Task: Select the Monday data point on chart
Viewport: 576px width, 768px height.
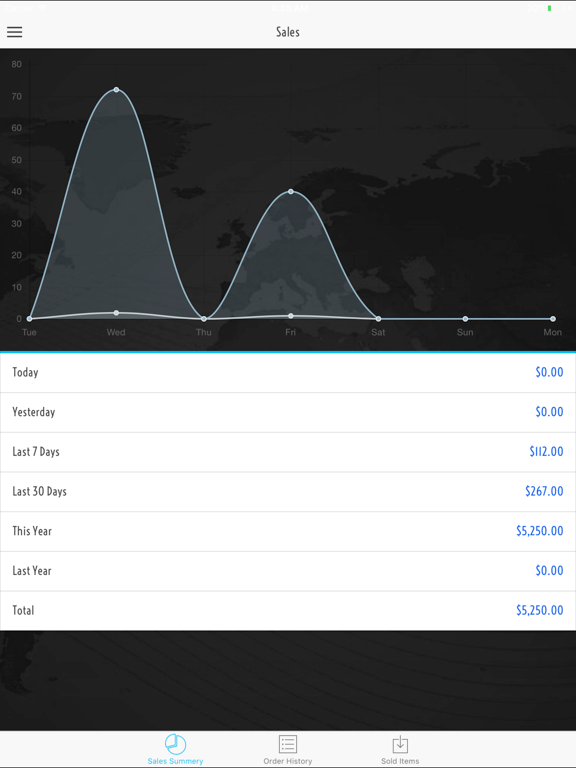Action: pyautogui.click(x=553, y=319)
